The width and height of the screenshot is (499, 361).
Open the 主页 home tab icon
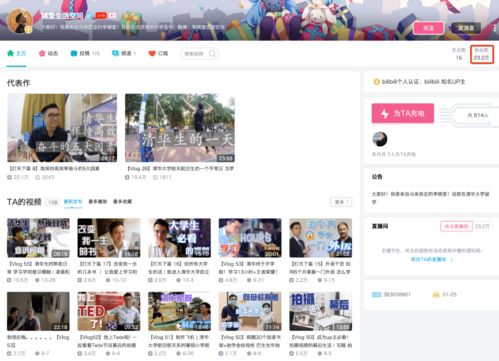tap(10, 53)
